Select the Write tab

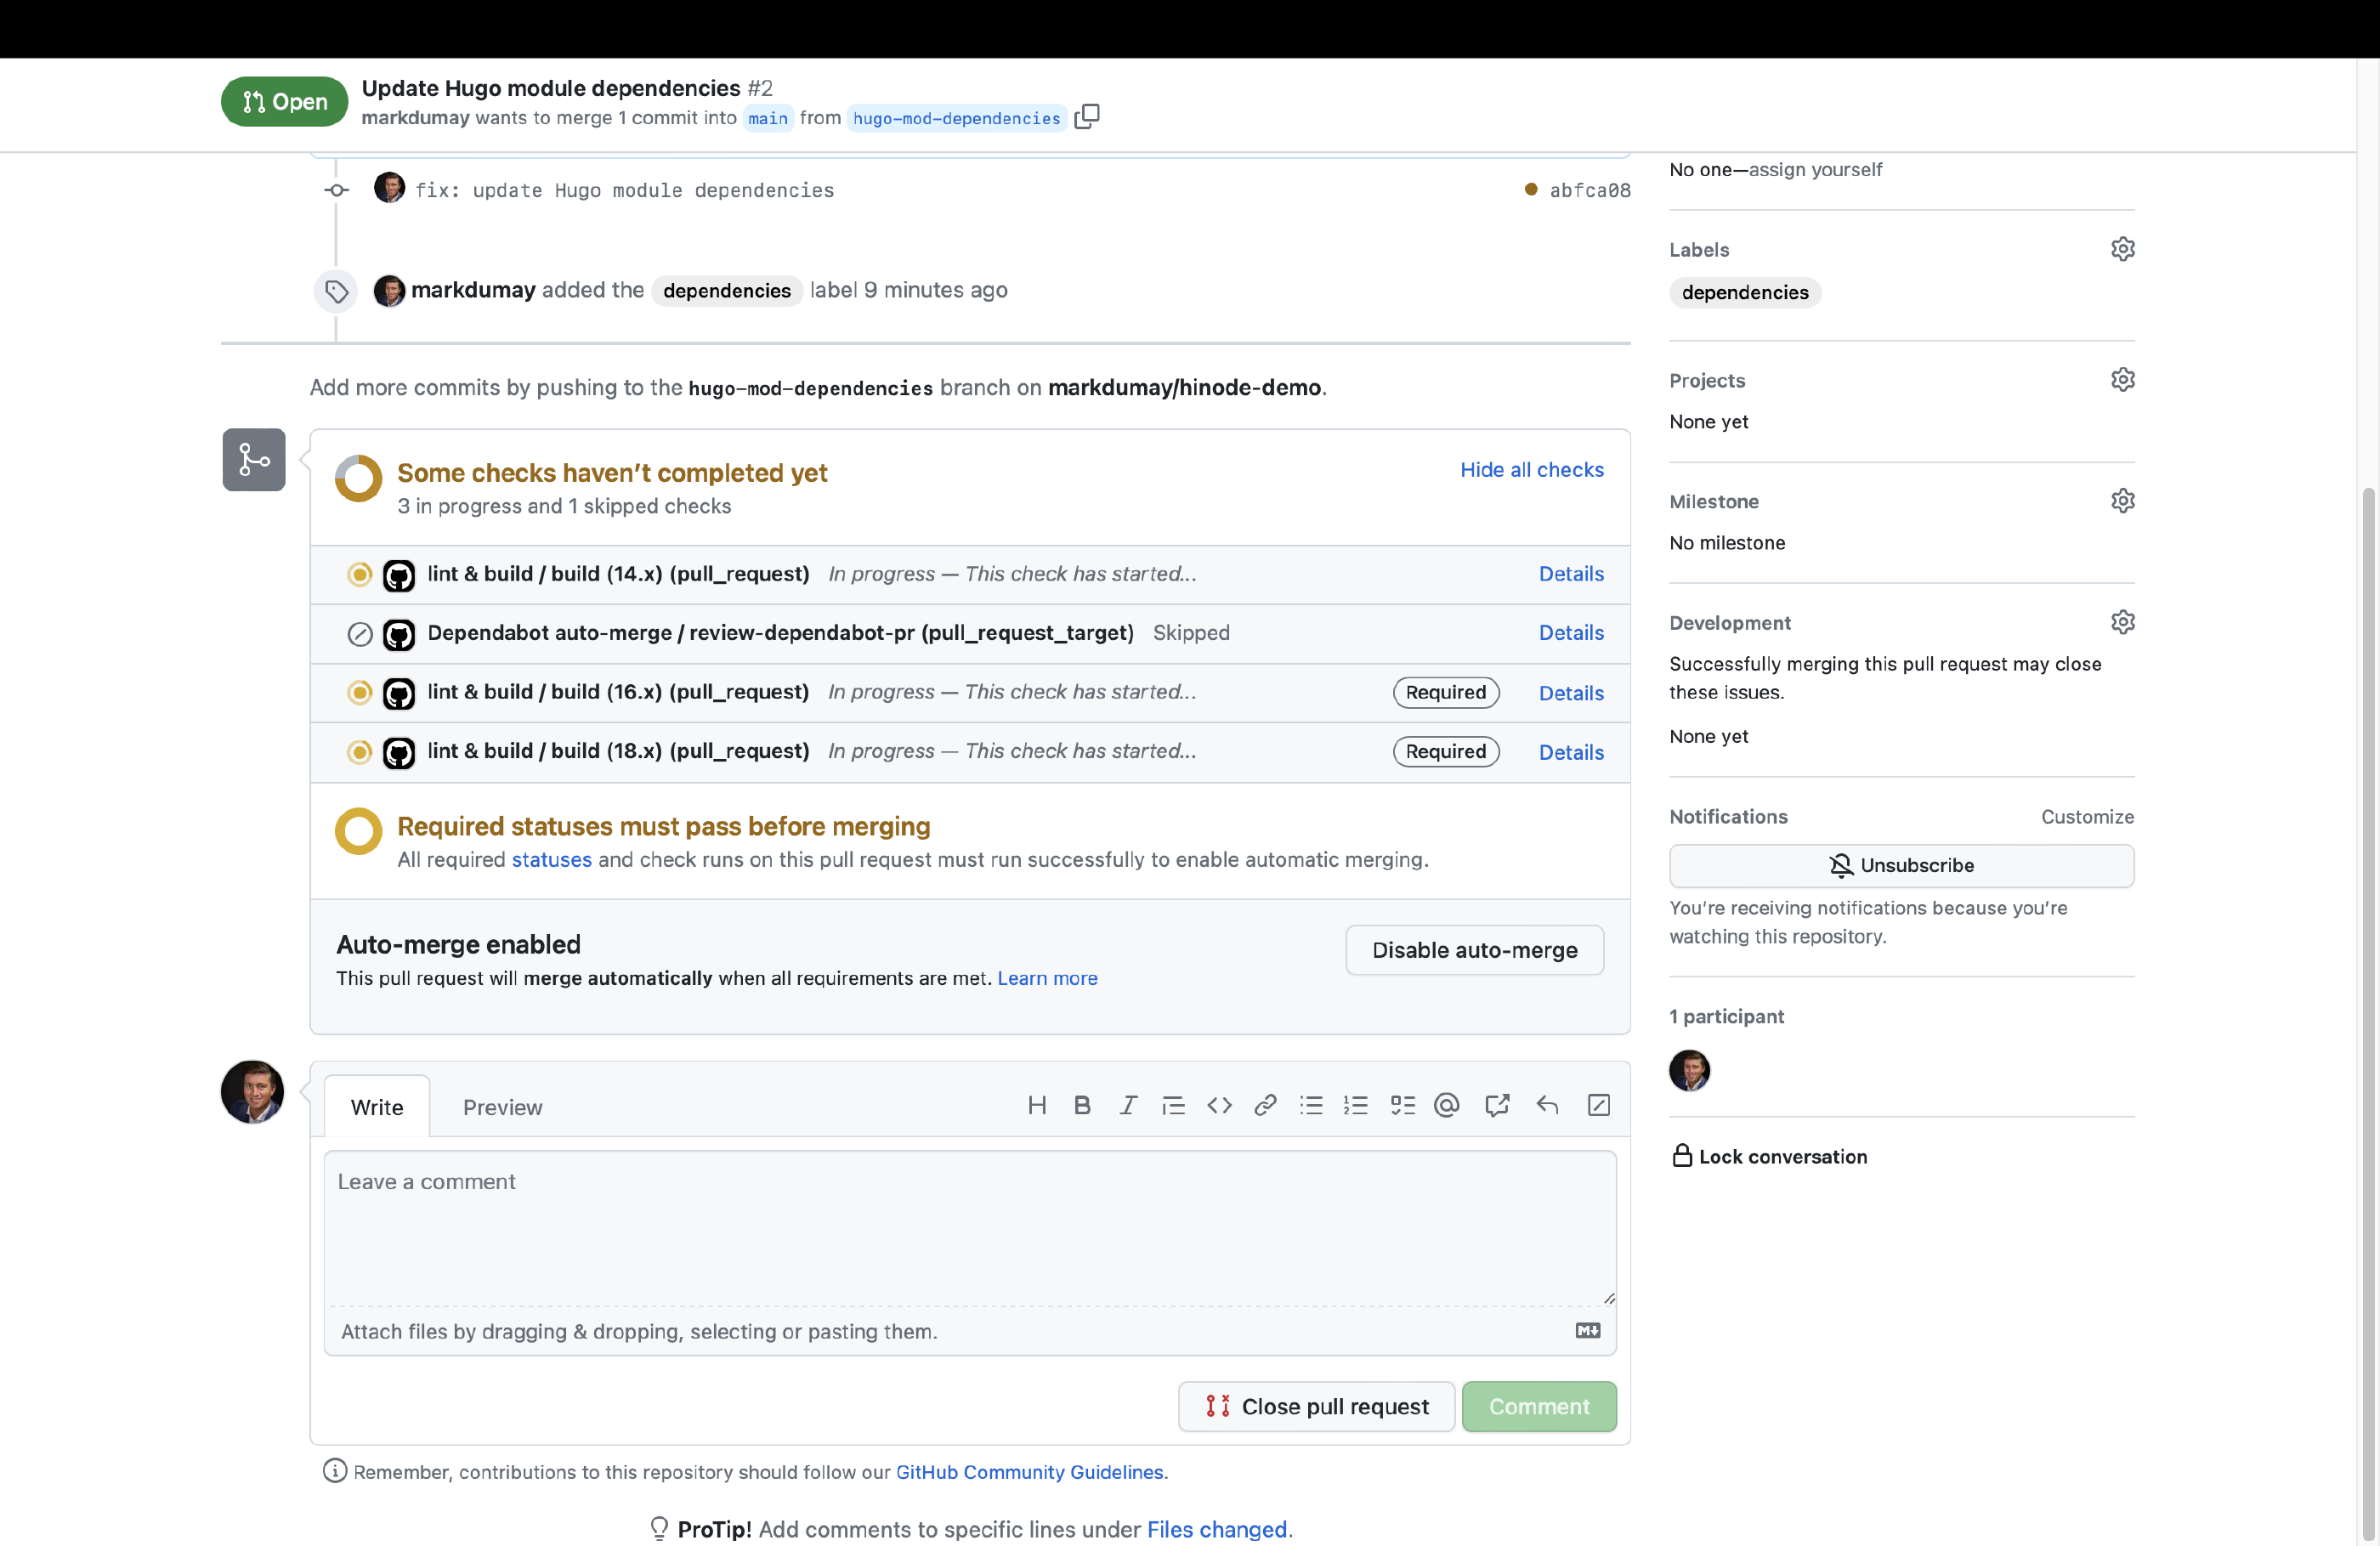pos(377,1107)
